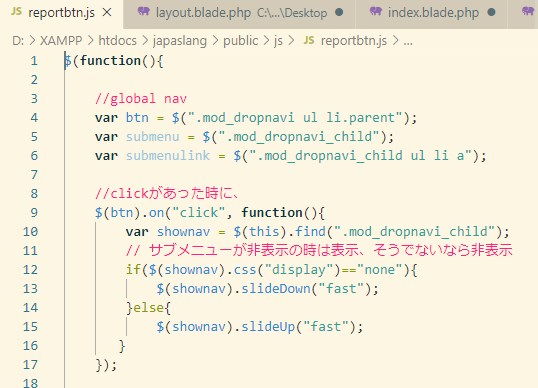
Task: Click elephant icon on layout.blade.php tab
Action: coord(143,12)
